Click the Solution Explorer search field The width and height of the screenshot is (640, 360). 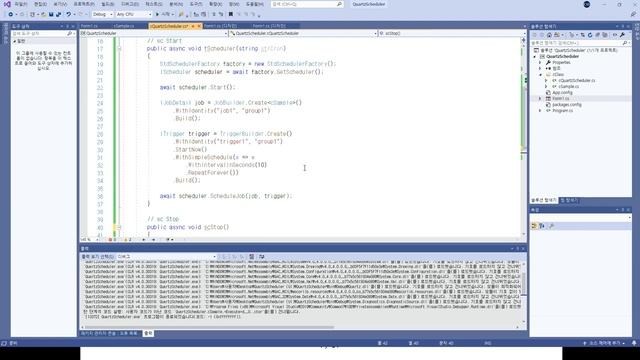580,43
